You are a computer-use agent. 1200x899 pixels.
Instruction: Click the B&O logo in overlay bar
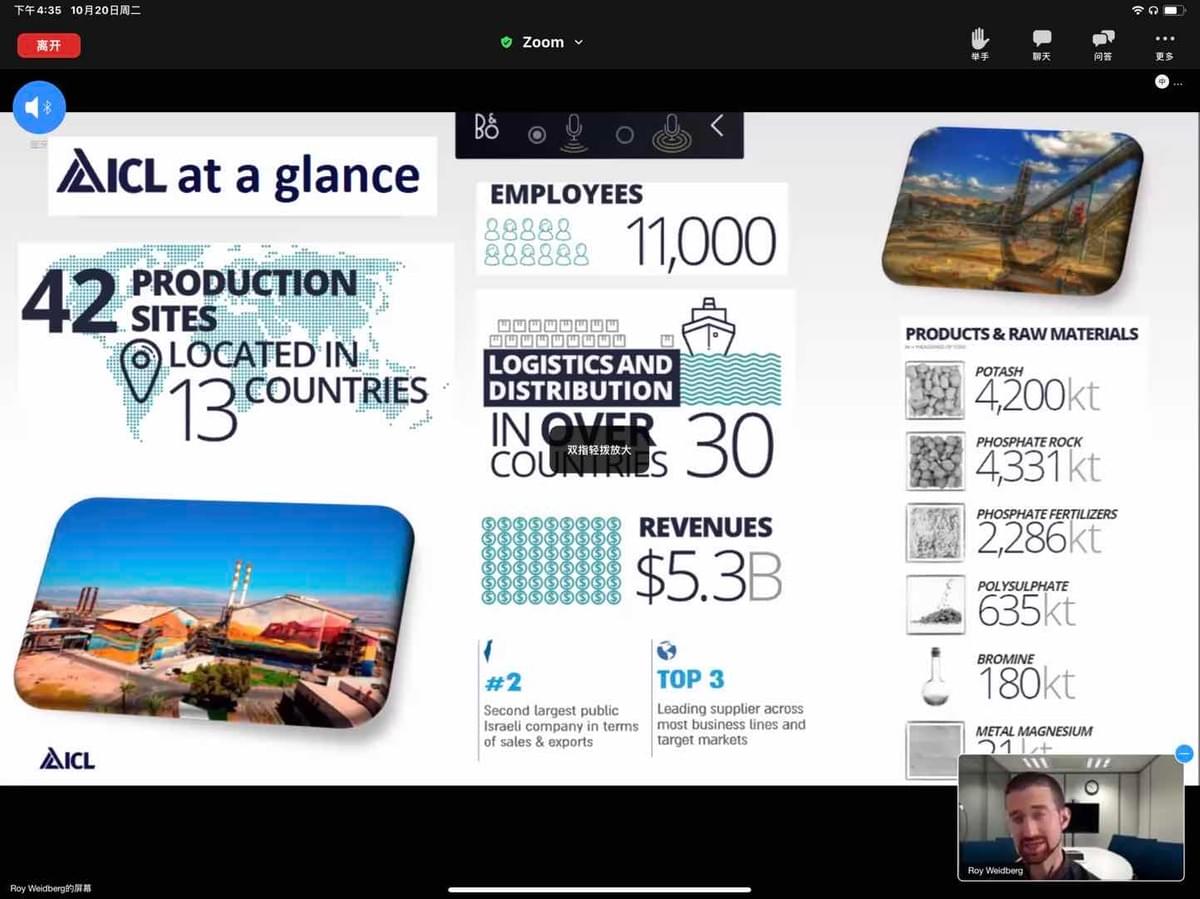tap(487, 128)
